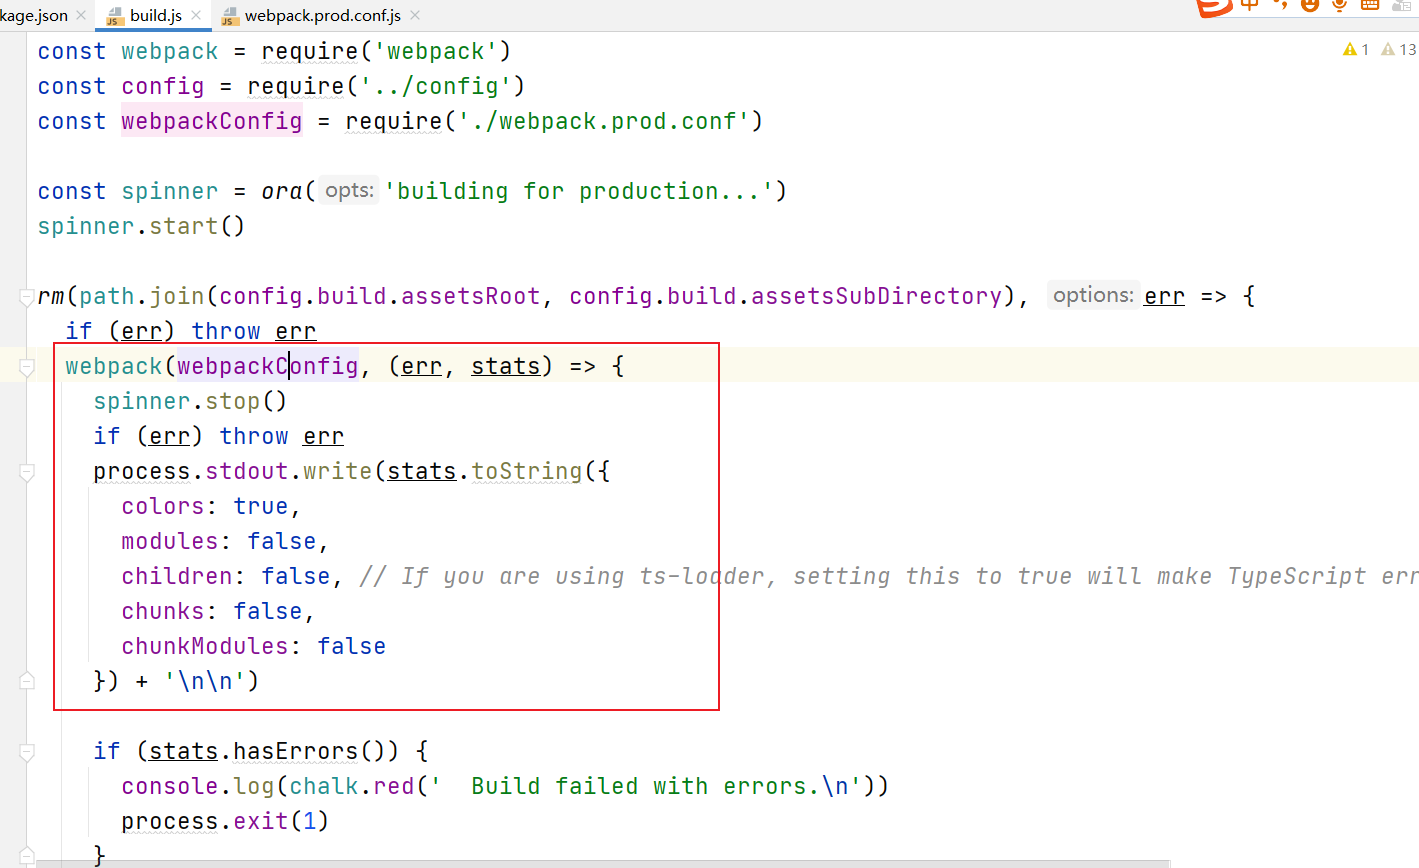Click the 'opts:' inlay hint in ora call
Viewport: 1419px width, 868px height.
349,190
